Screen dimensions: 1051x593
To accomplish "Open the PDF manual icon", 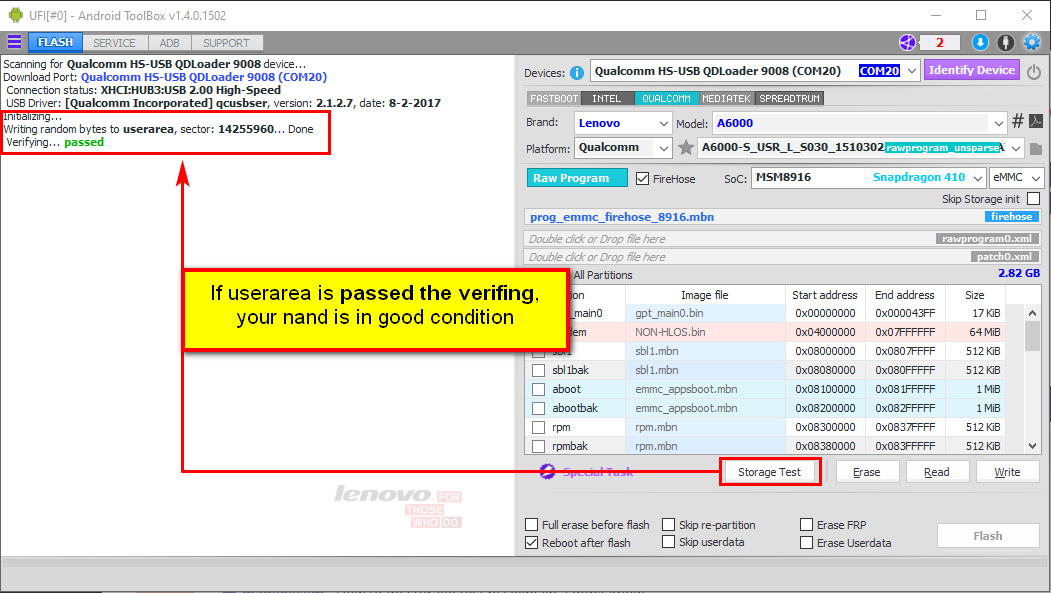I will click(x=1036, y=121).
